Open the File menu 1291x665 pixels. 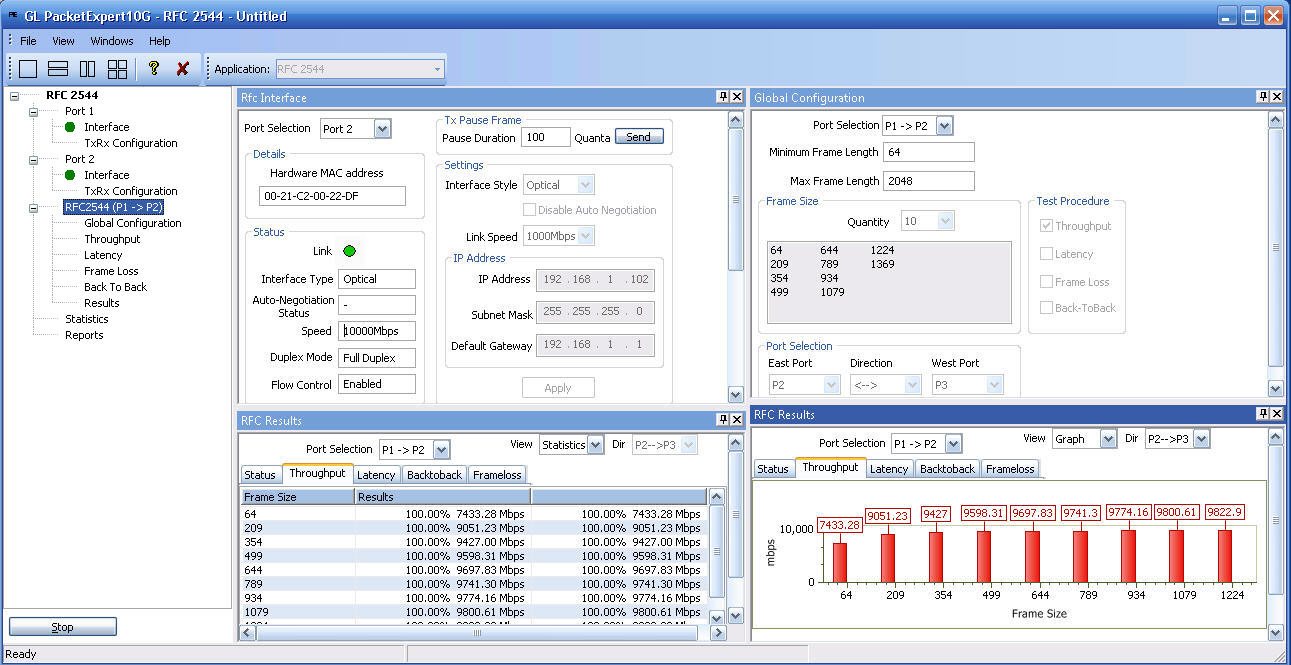[x=28, y=41]
